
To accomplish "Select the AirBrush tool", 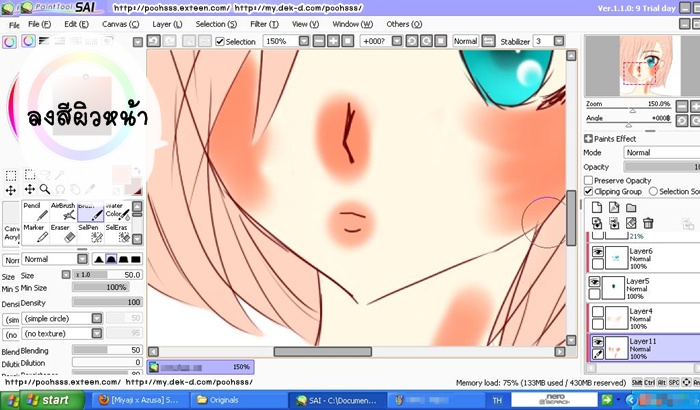I will [x=63, y=212].
